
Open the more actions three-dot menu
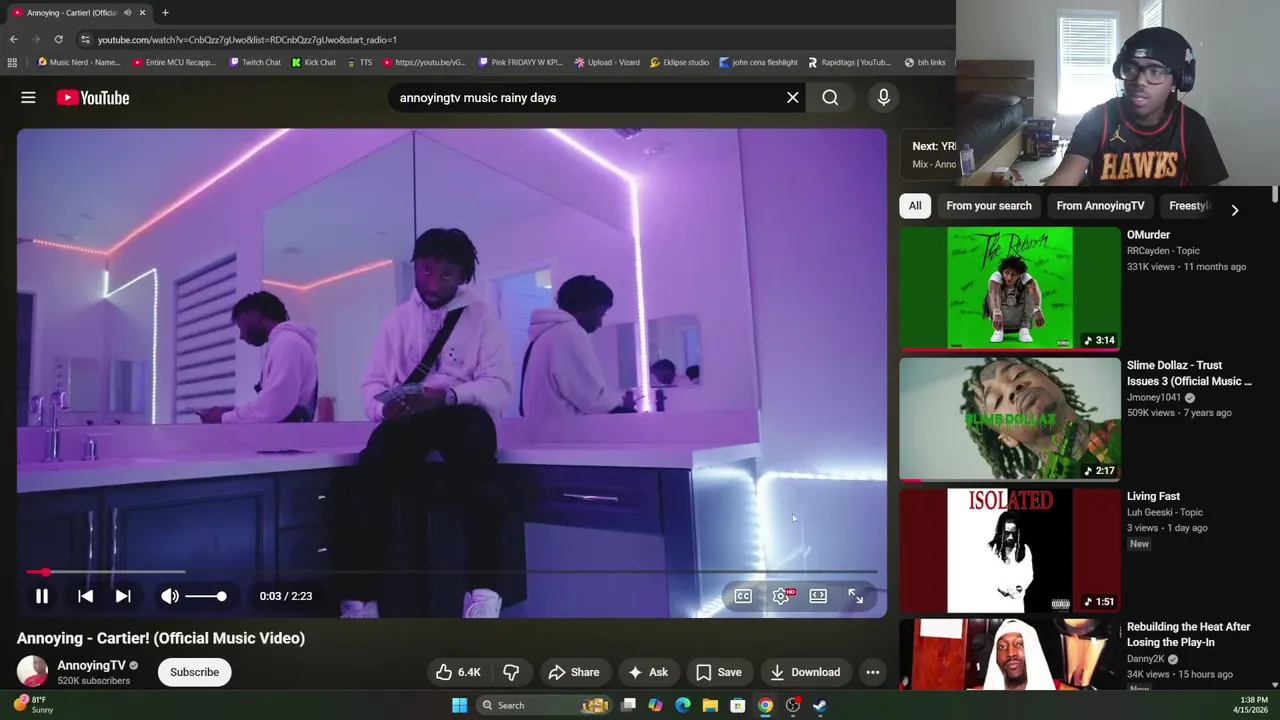[872, 672]
